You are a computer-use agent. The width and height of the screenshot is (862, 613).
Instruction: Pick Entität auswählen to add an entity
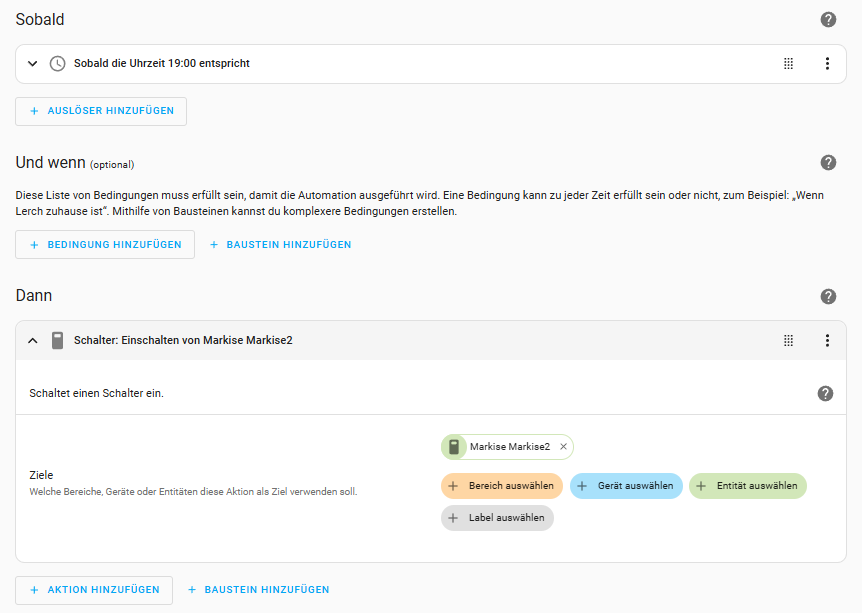(747, 486)
